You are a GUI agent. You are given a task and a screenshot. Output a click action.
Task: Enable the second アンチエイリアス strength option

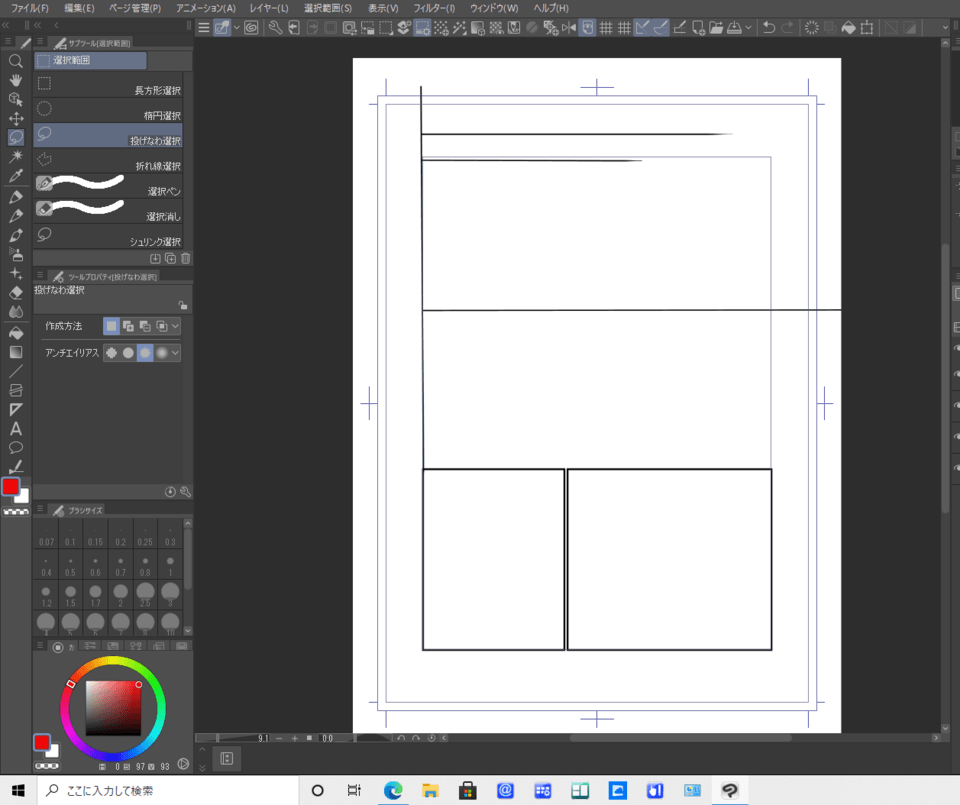coord(128,352)
